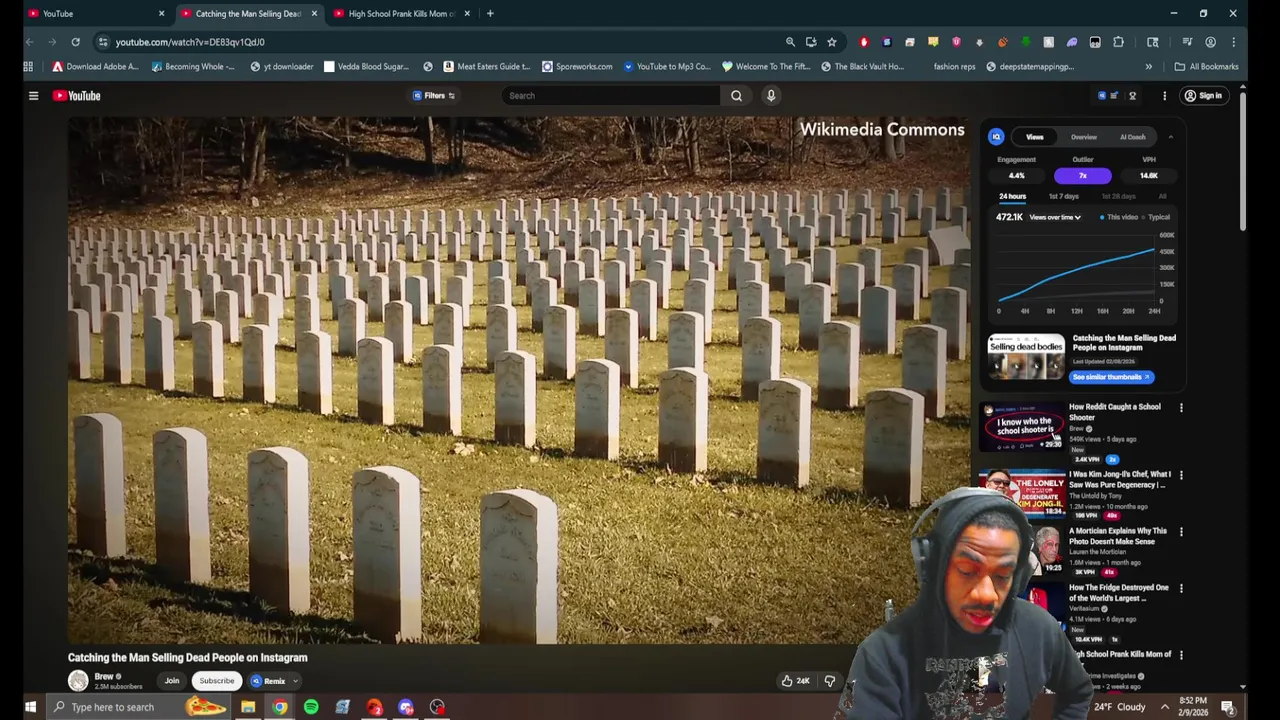1280x720 pixels.
Task: Click Windows Start button
Action: 30,707
